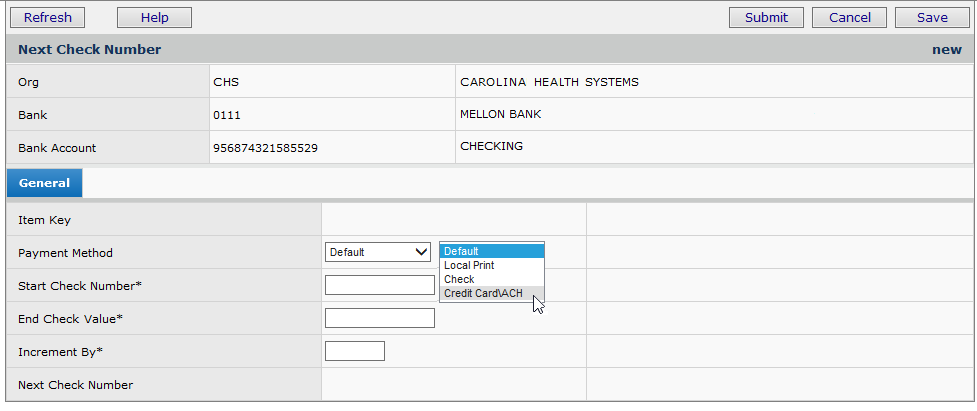The image size is (977, 411).
Task: Click the Carolina Health Systems text
Action: pos(549,82)
